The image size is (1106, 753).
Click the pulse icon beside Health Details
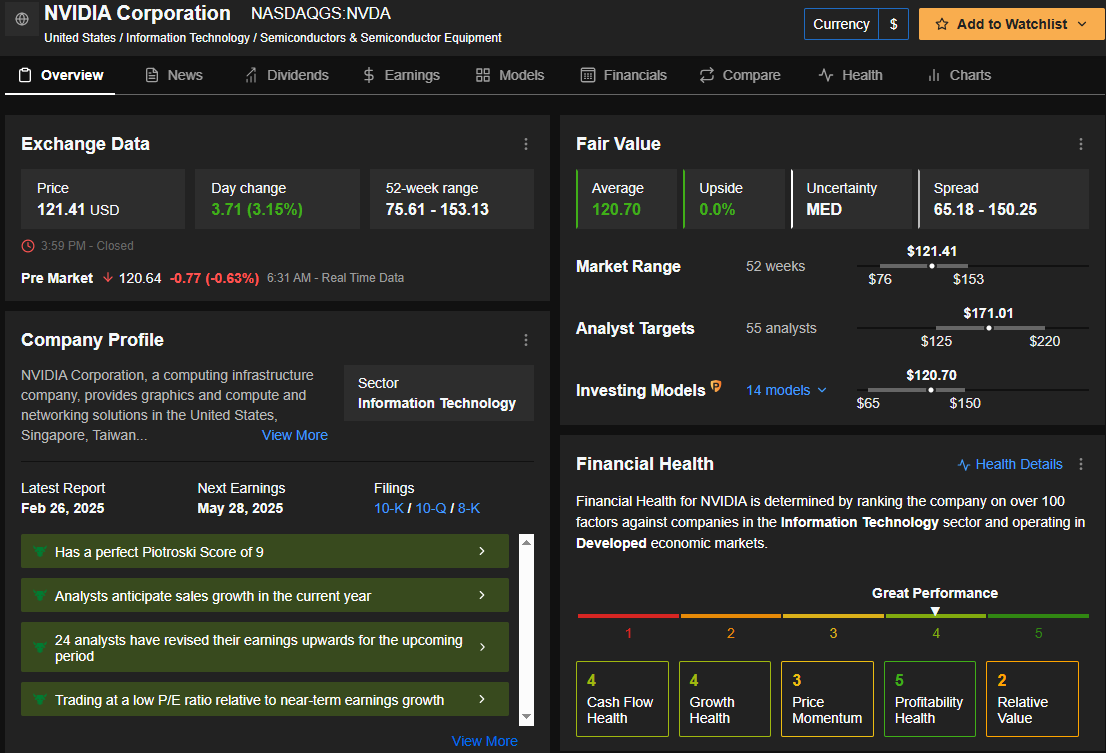pyautogui.click(x=964, y=465)
